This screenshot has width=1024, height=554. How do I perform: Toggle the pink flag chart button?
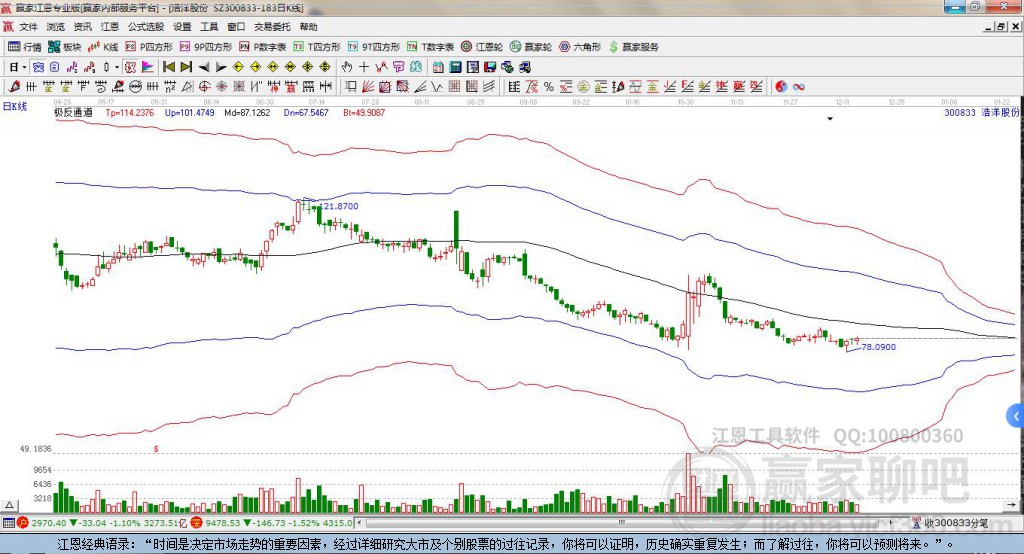(148, 67)
